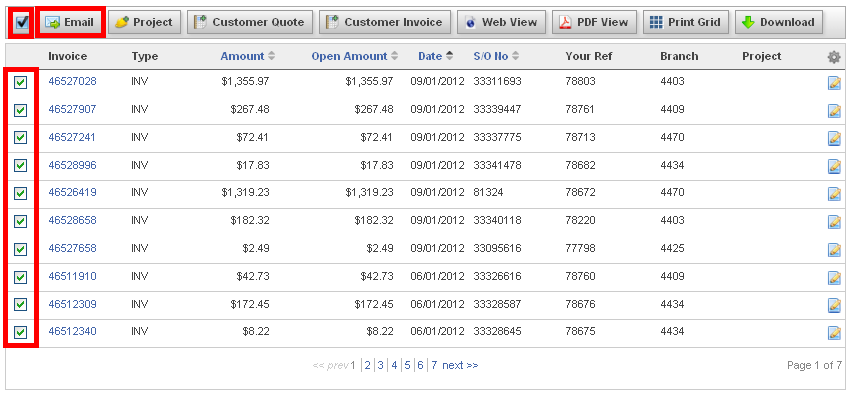Select the Project column header
This screenshot has height=395, width=851.
coord(761,56)
